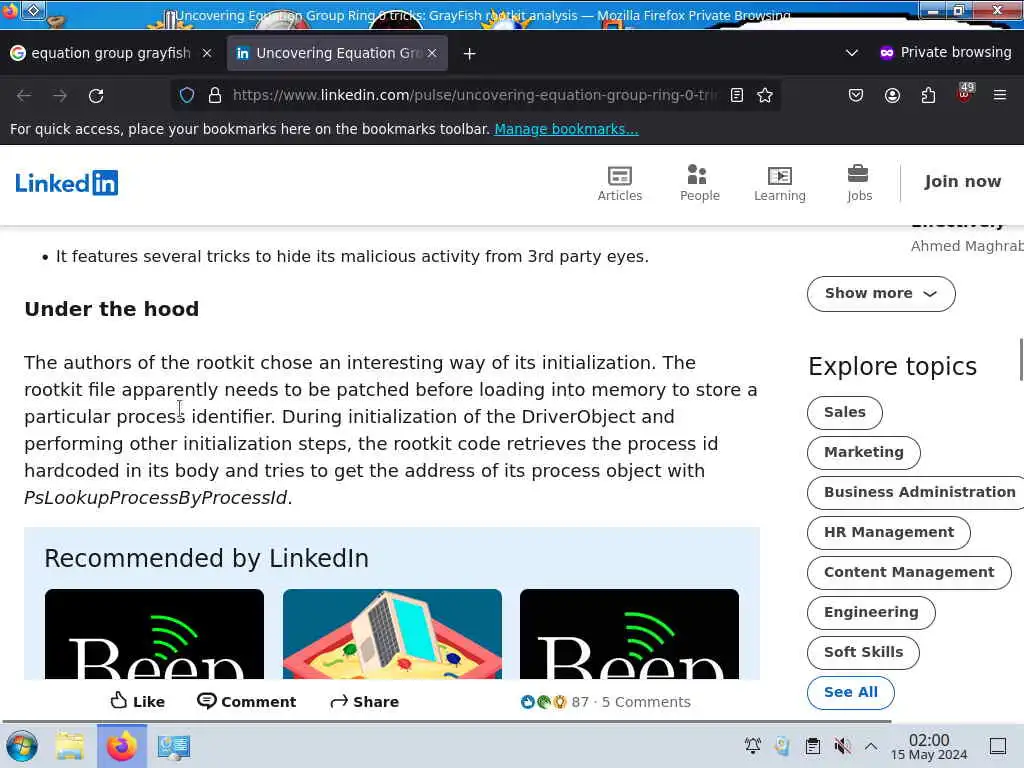1024x768 pixels.
Task: Expand hidden system tray icons chevron
Action: [x=871, y=746]
